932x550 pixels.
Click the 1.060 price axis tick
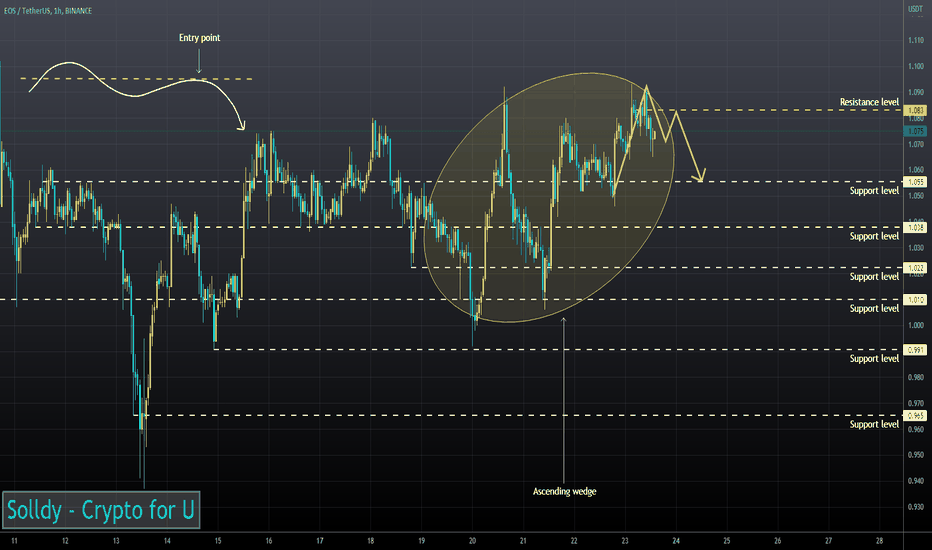coord(916,170)
